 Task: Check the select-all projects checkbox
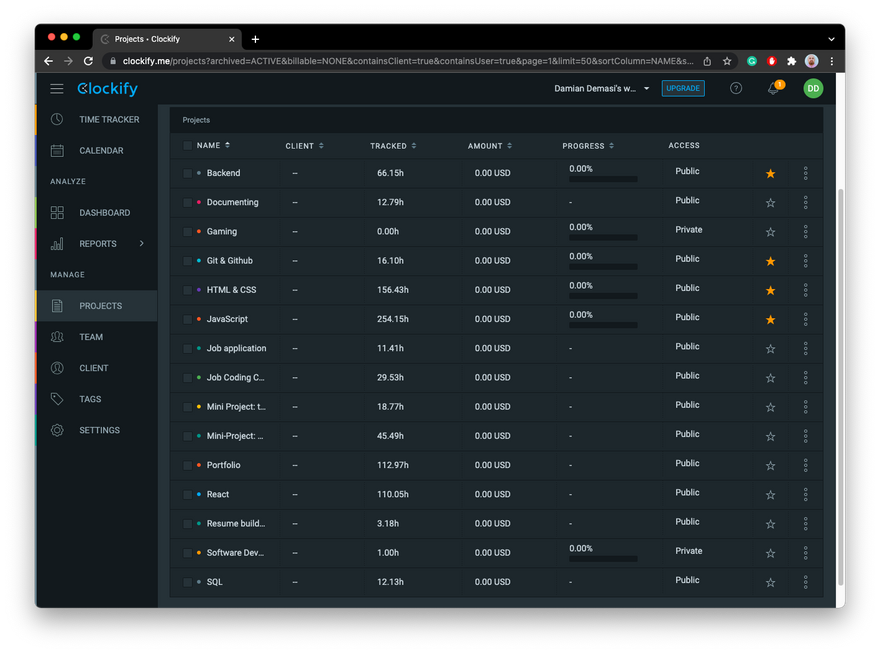pos(187,146)
